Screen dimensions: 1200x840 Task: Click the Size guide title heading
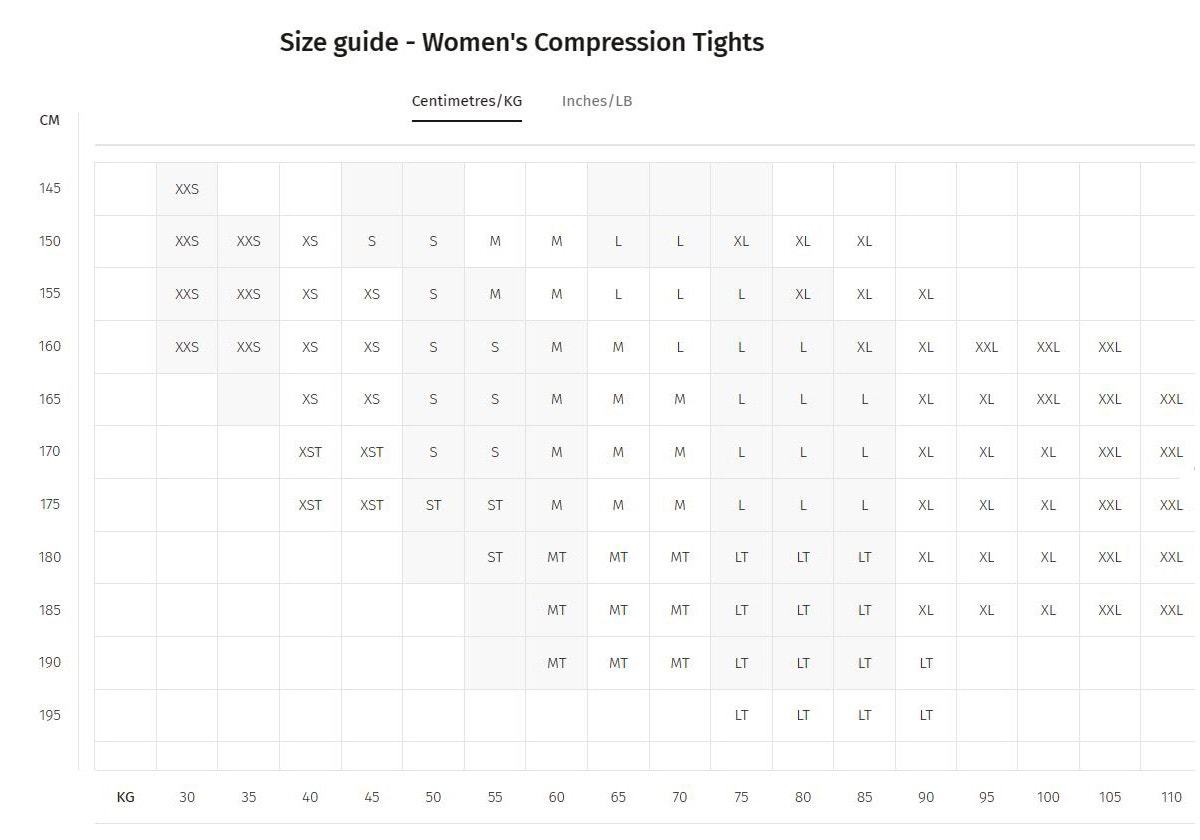point(522,42)
